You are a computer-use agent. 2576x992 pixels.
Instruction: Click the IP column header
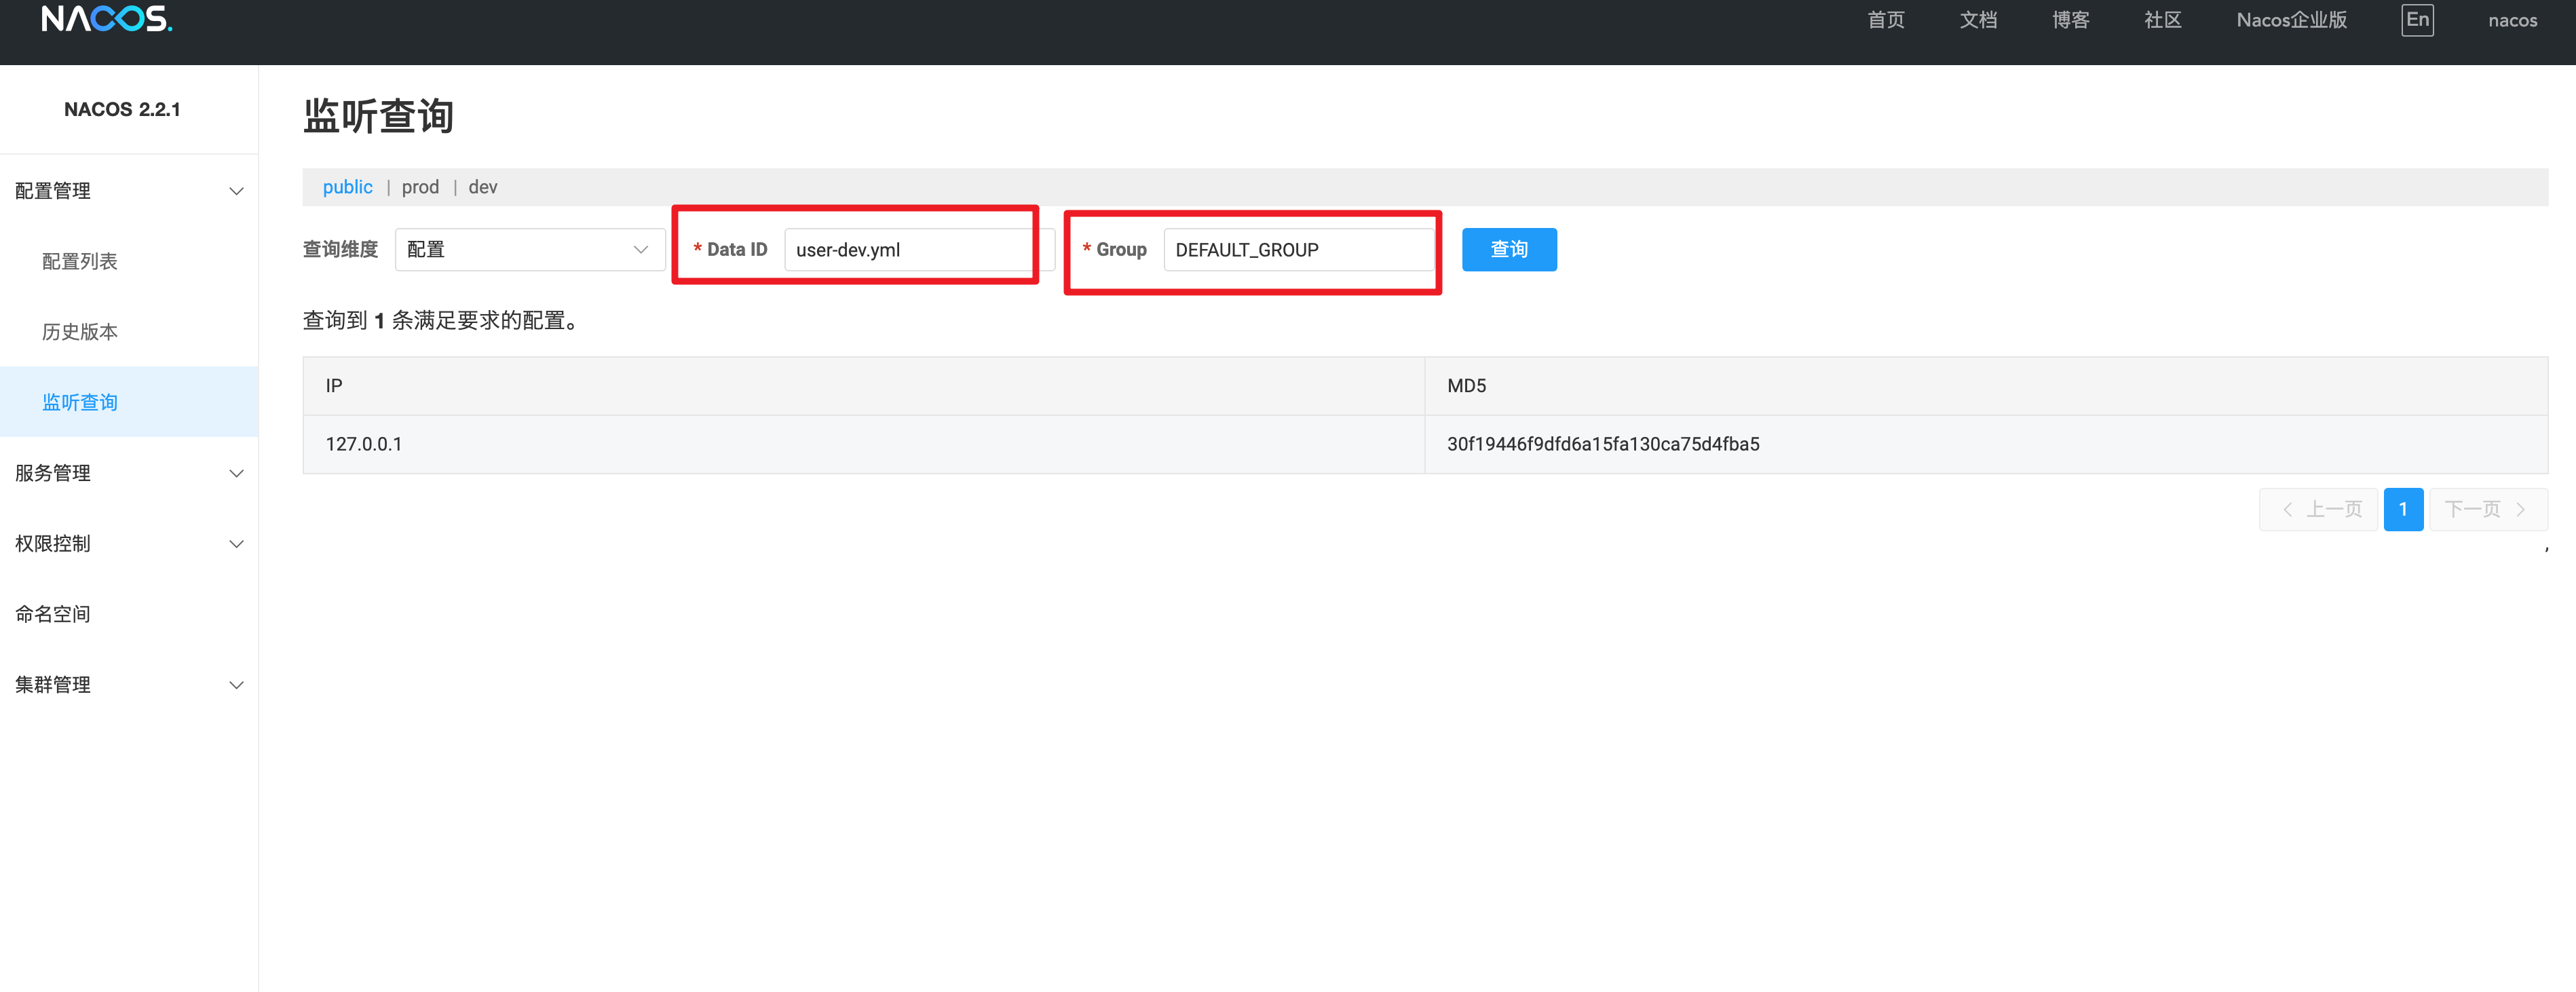[863, 386]
